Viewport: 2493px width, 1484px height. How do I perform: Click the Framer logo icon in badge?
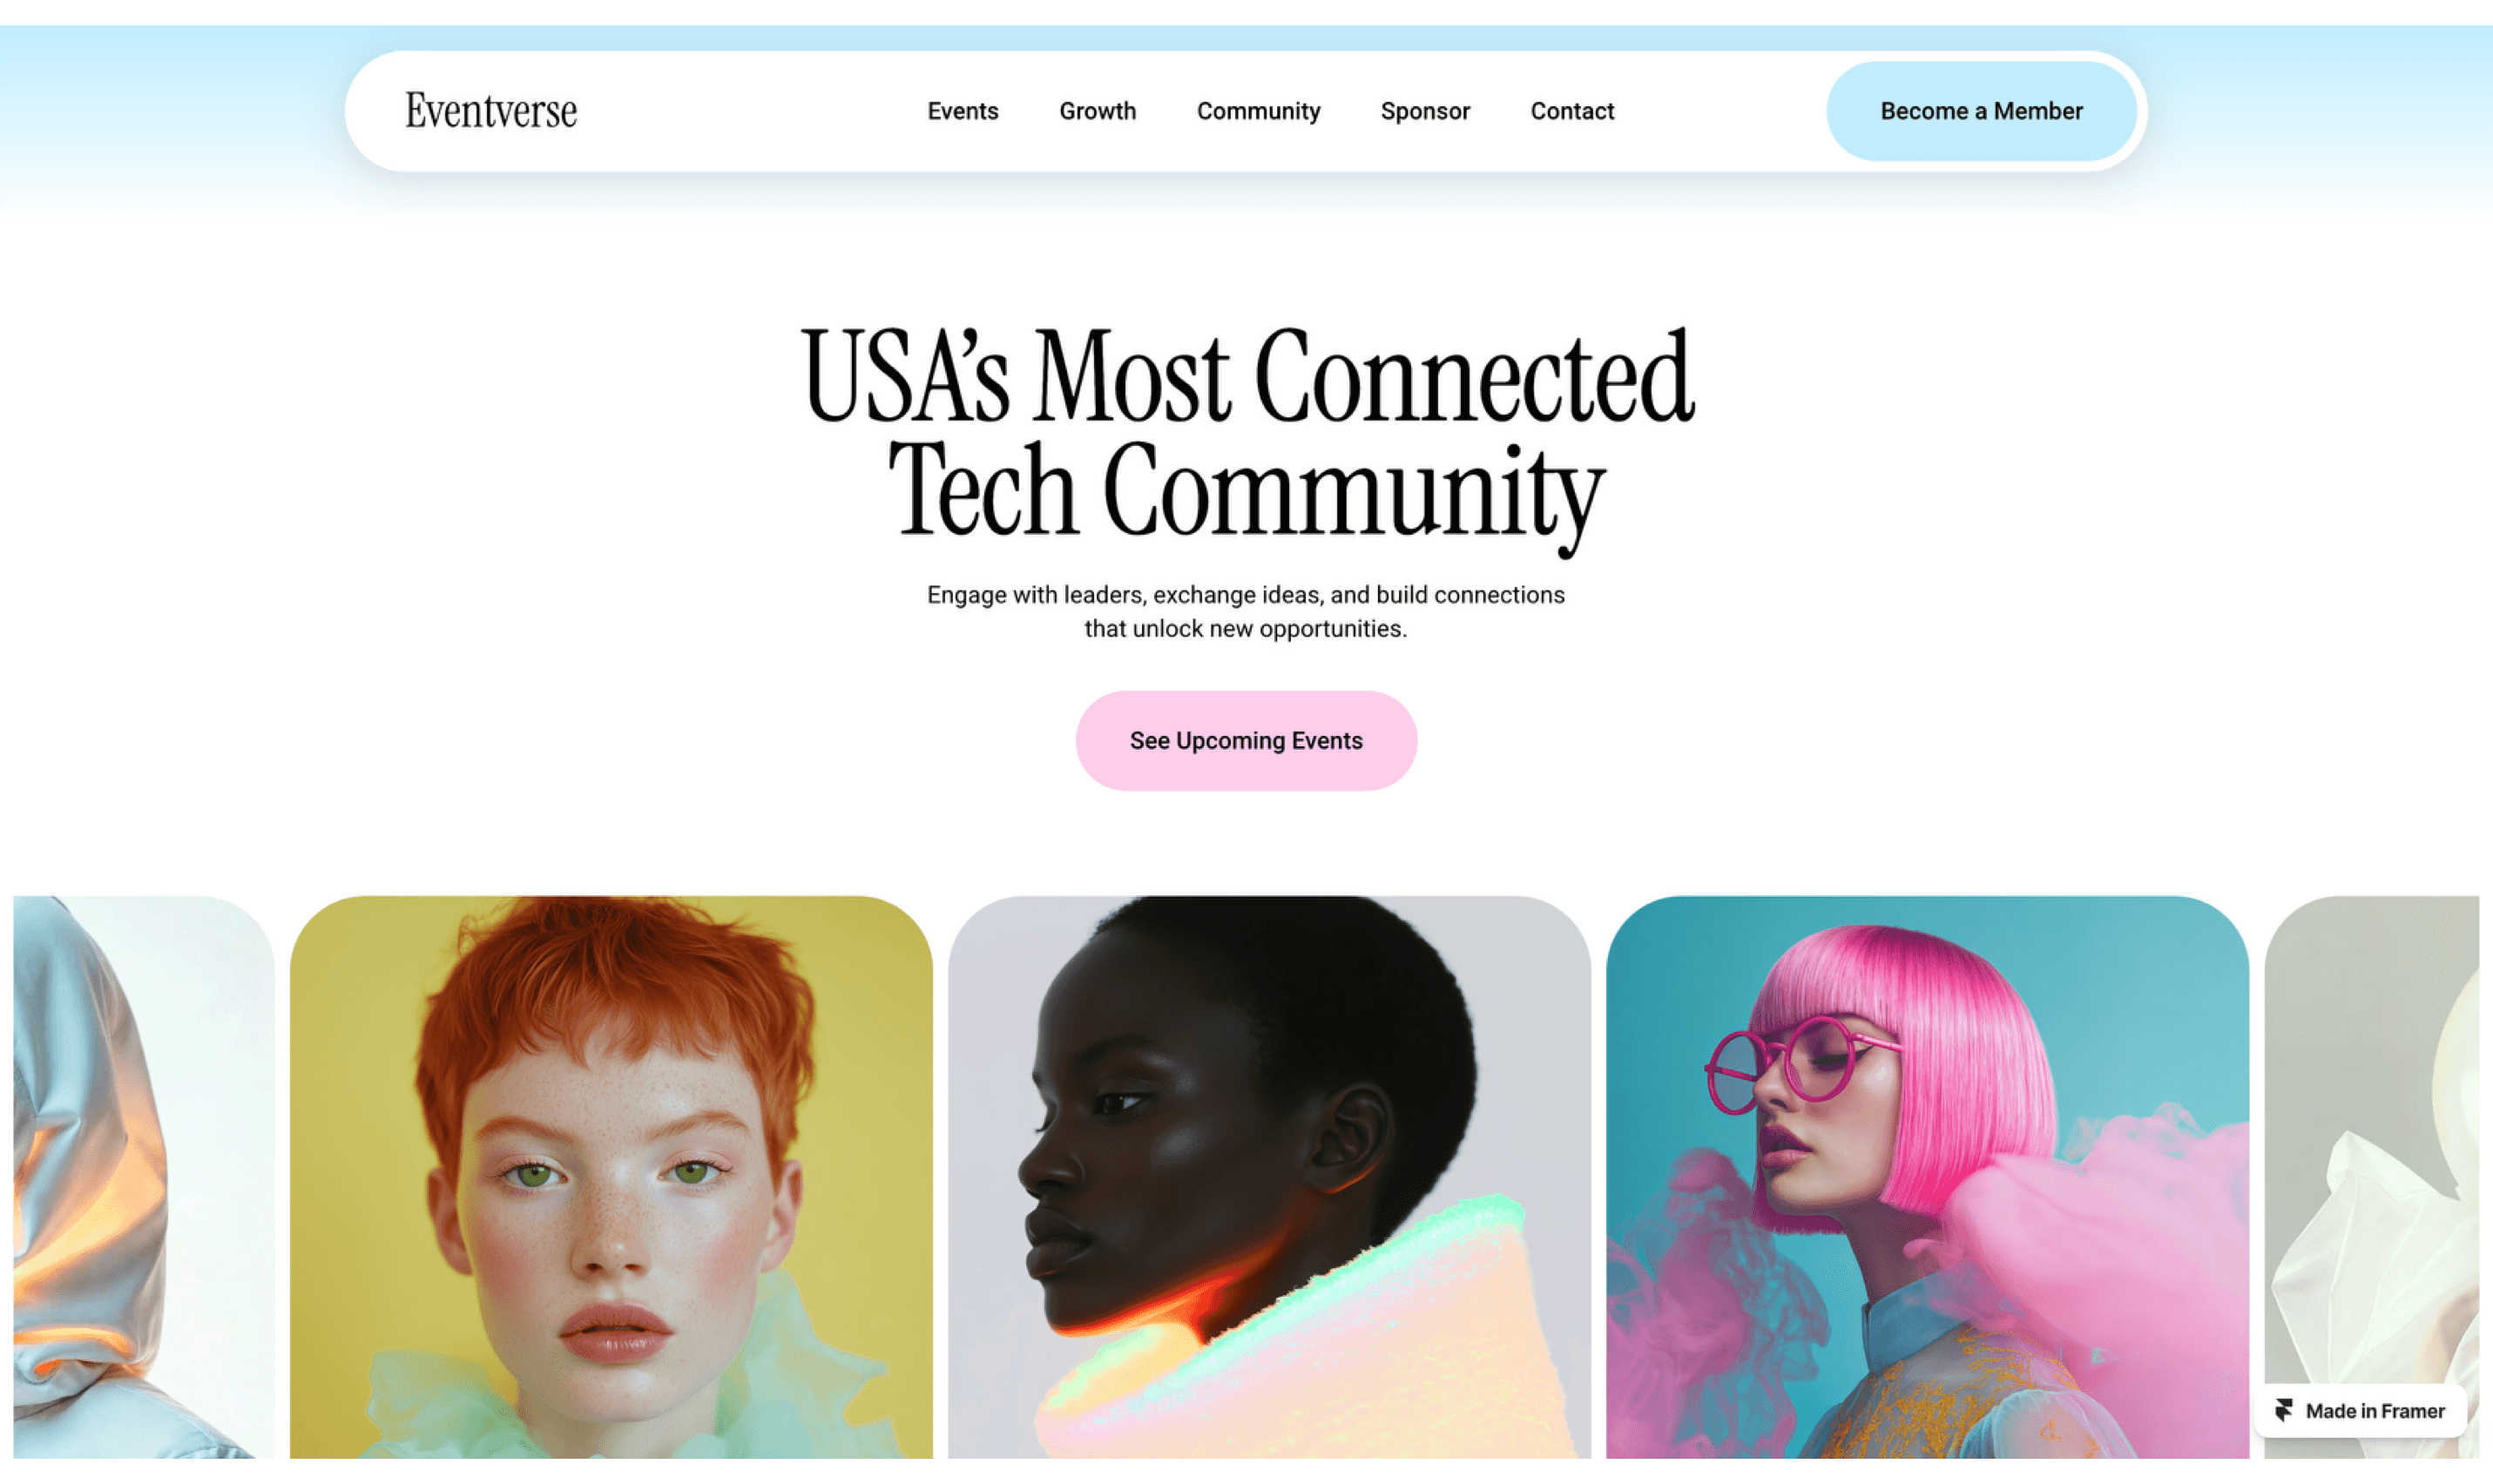pos(2285,1410)
